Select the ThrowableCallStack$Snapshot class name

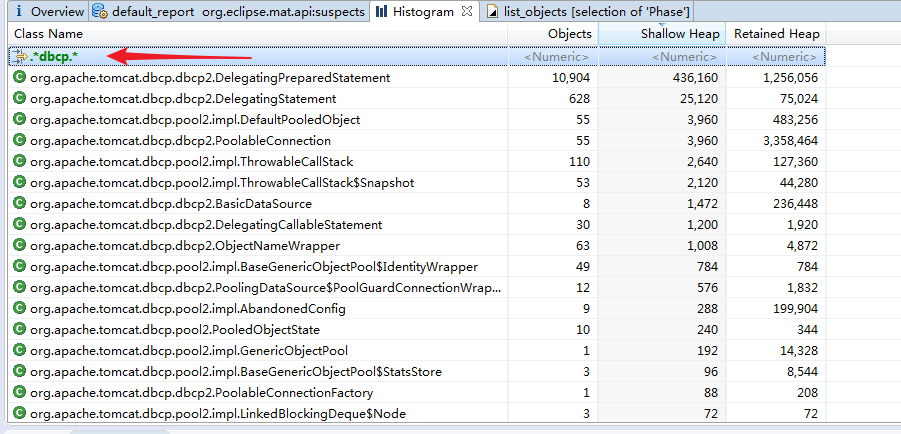[222, 183]
